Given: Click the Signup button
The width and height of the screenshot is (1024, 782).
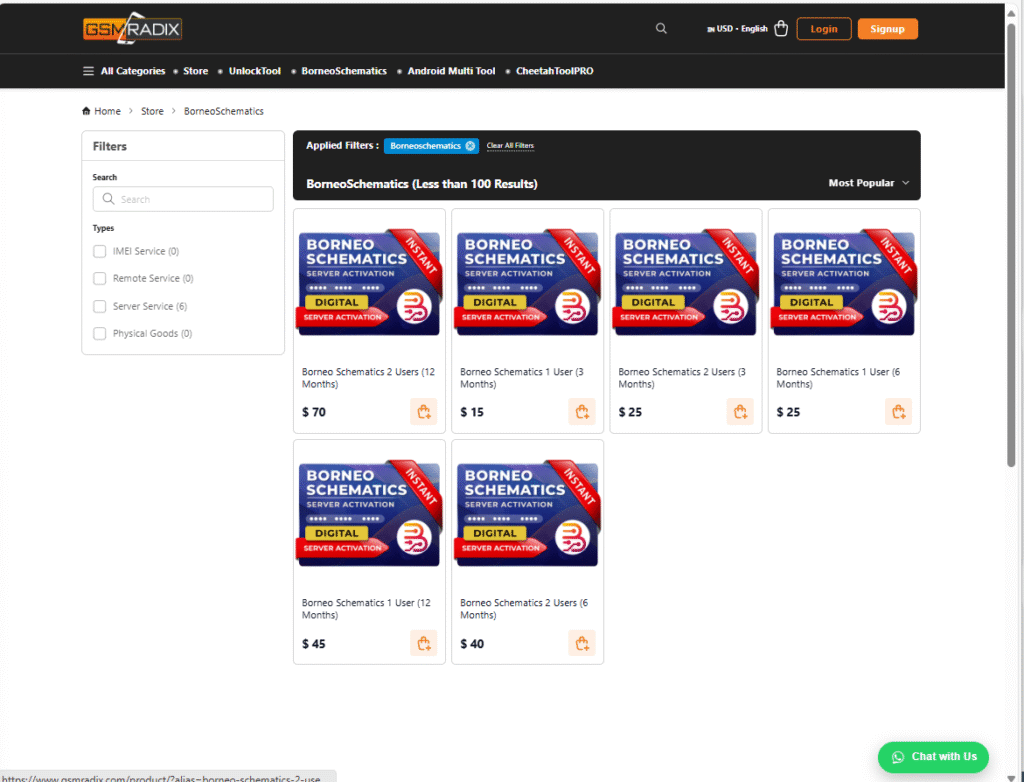Looking at the screenshot, I should 887,29.
